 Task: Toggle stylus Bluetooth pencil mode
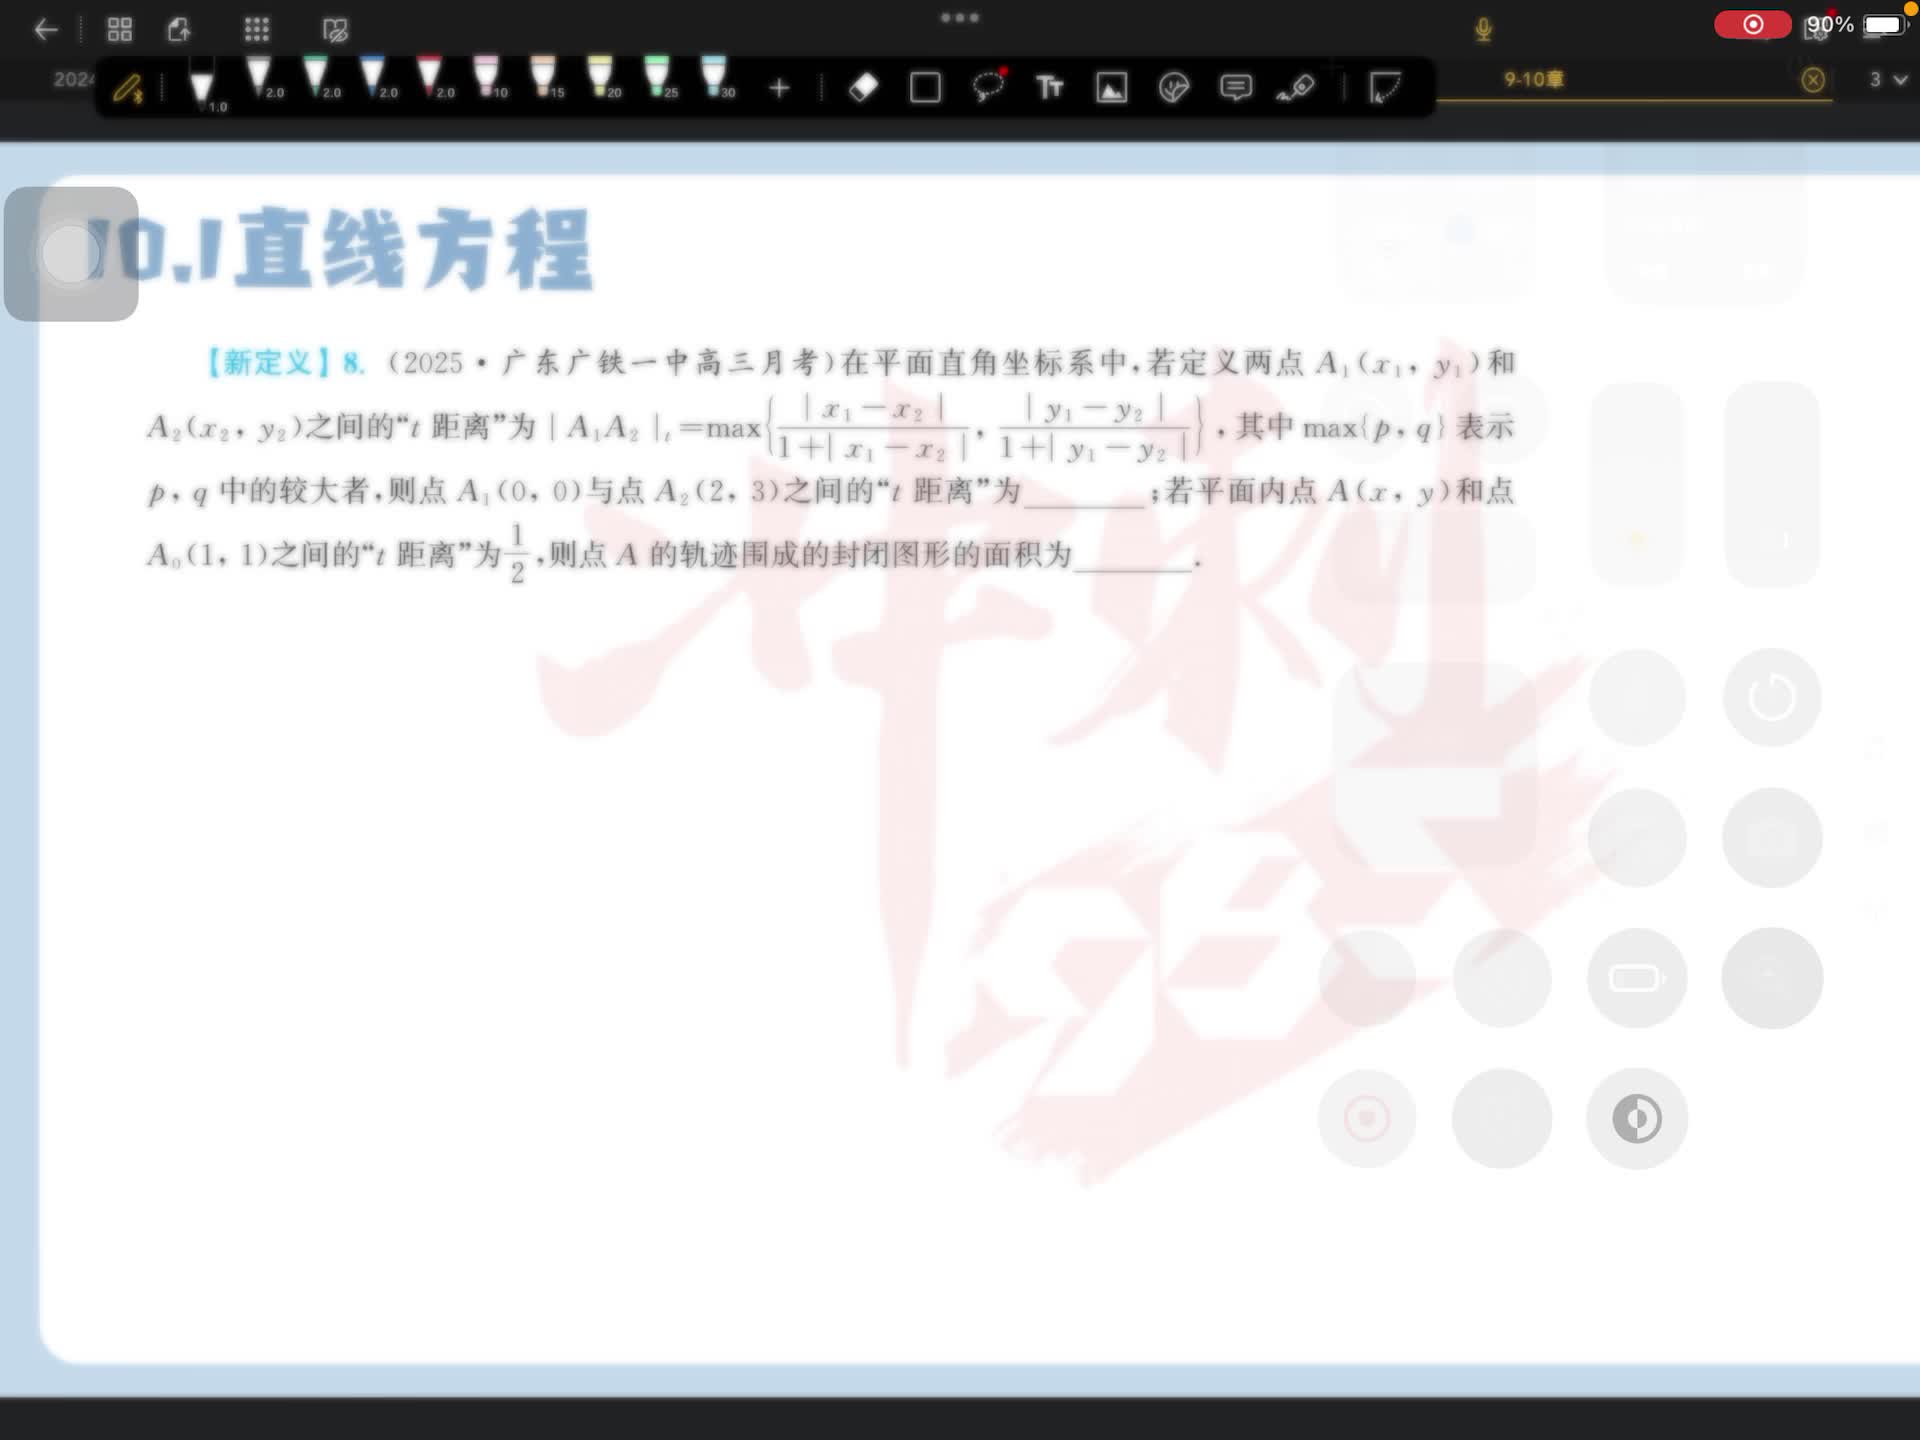point(128,90)
